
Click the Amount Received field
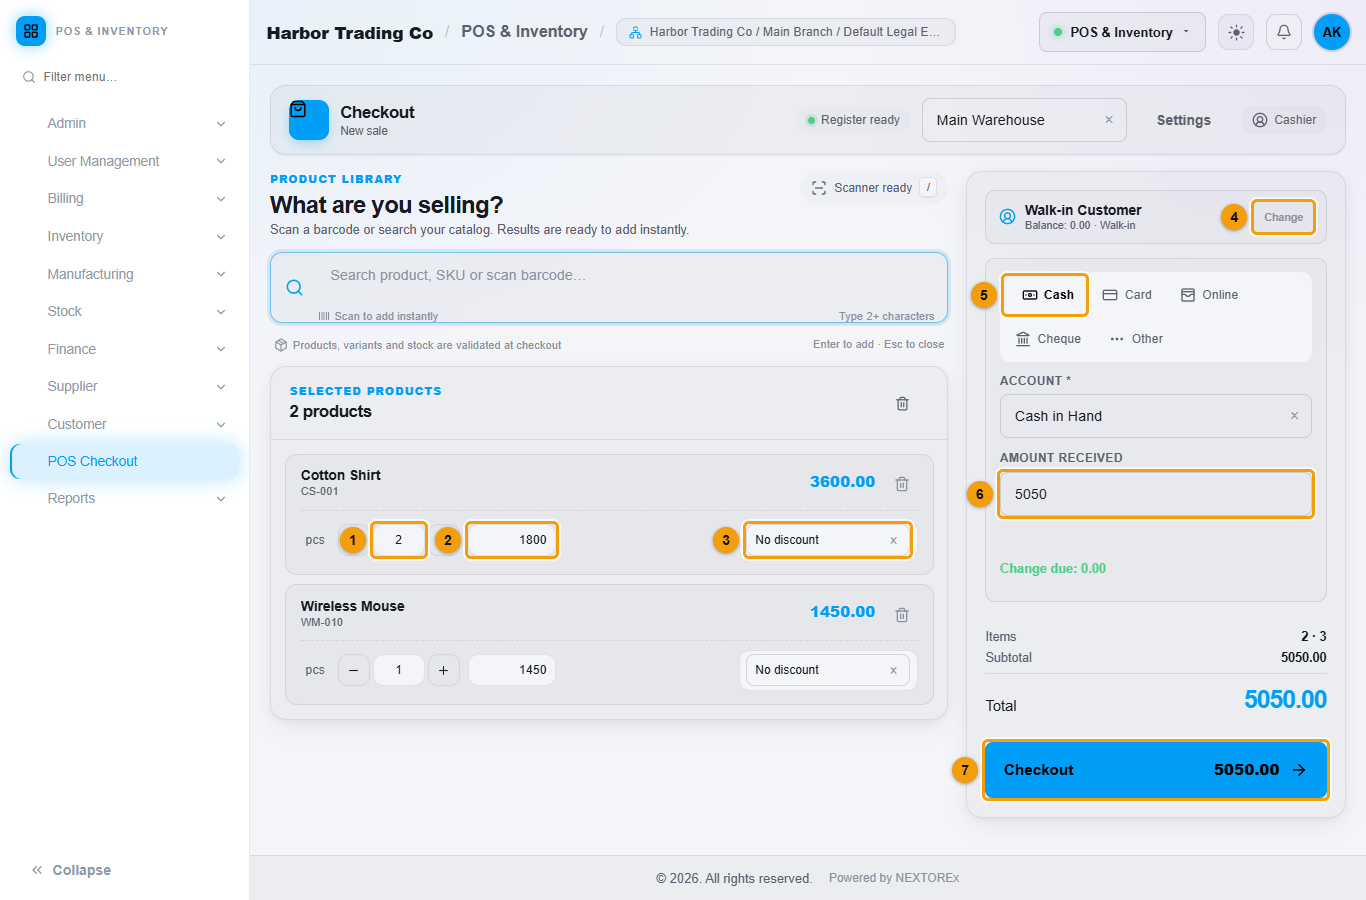coord(1155,494)
